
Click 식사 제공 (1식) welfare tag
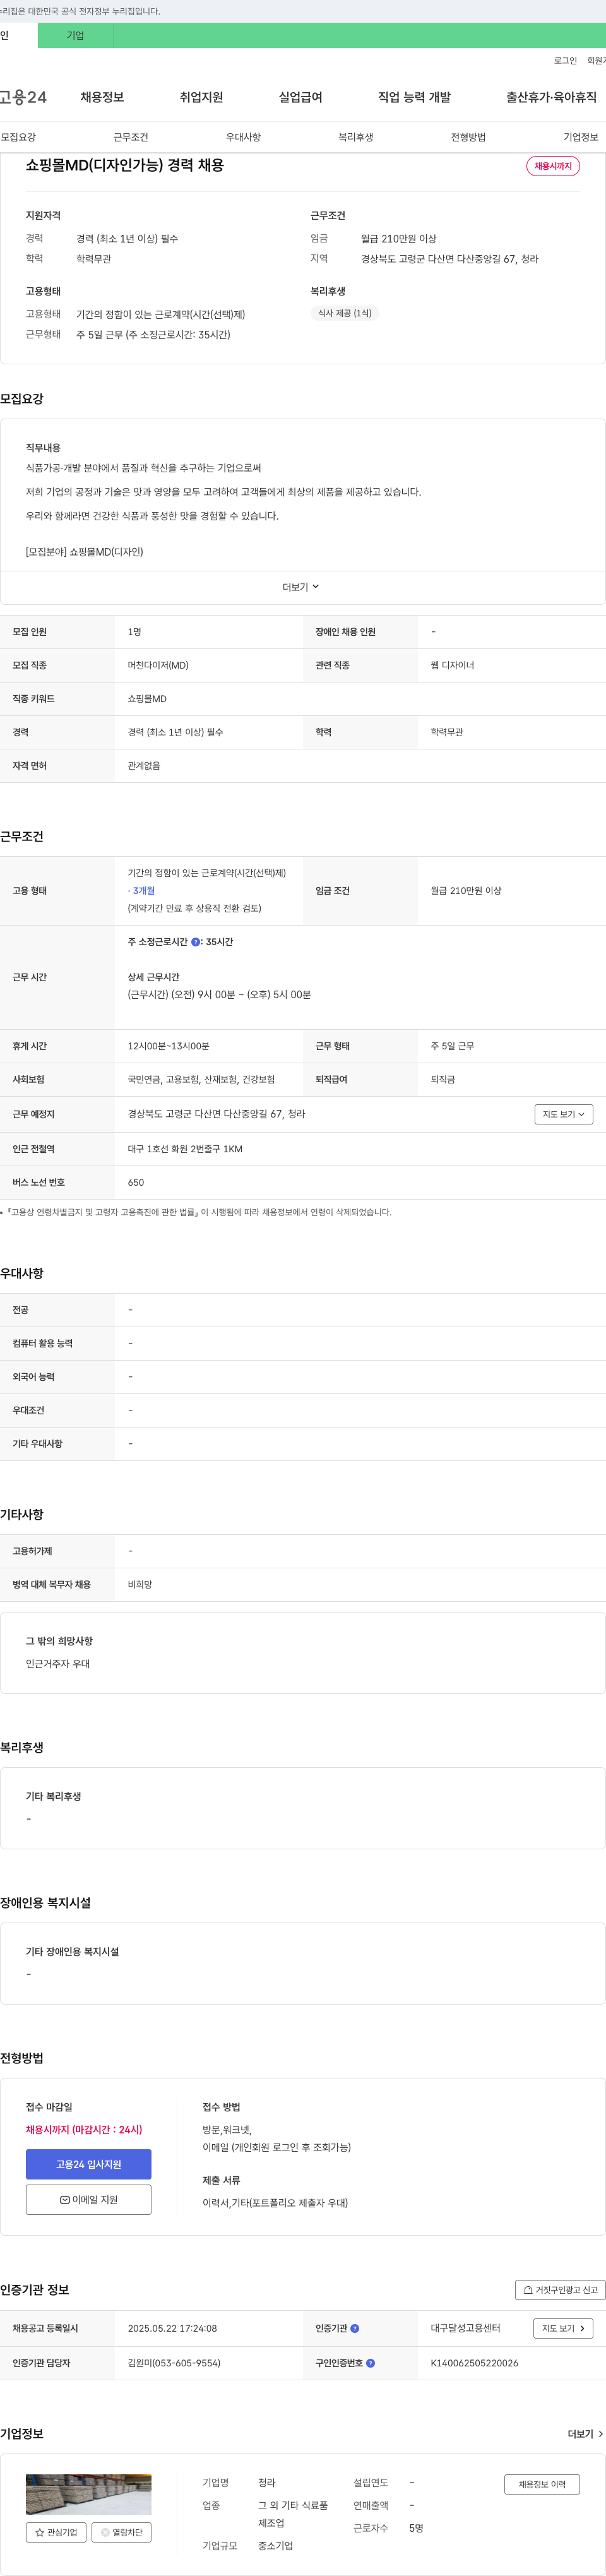(345, 313)
